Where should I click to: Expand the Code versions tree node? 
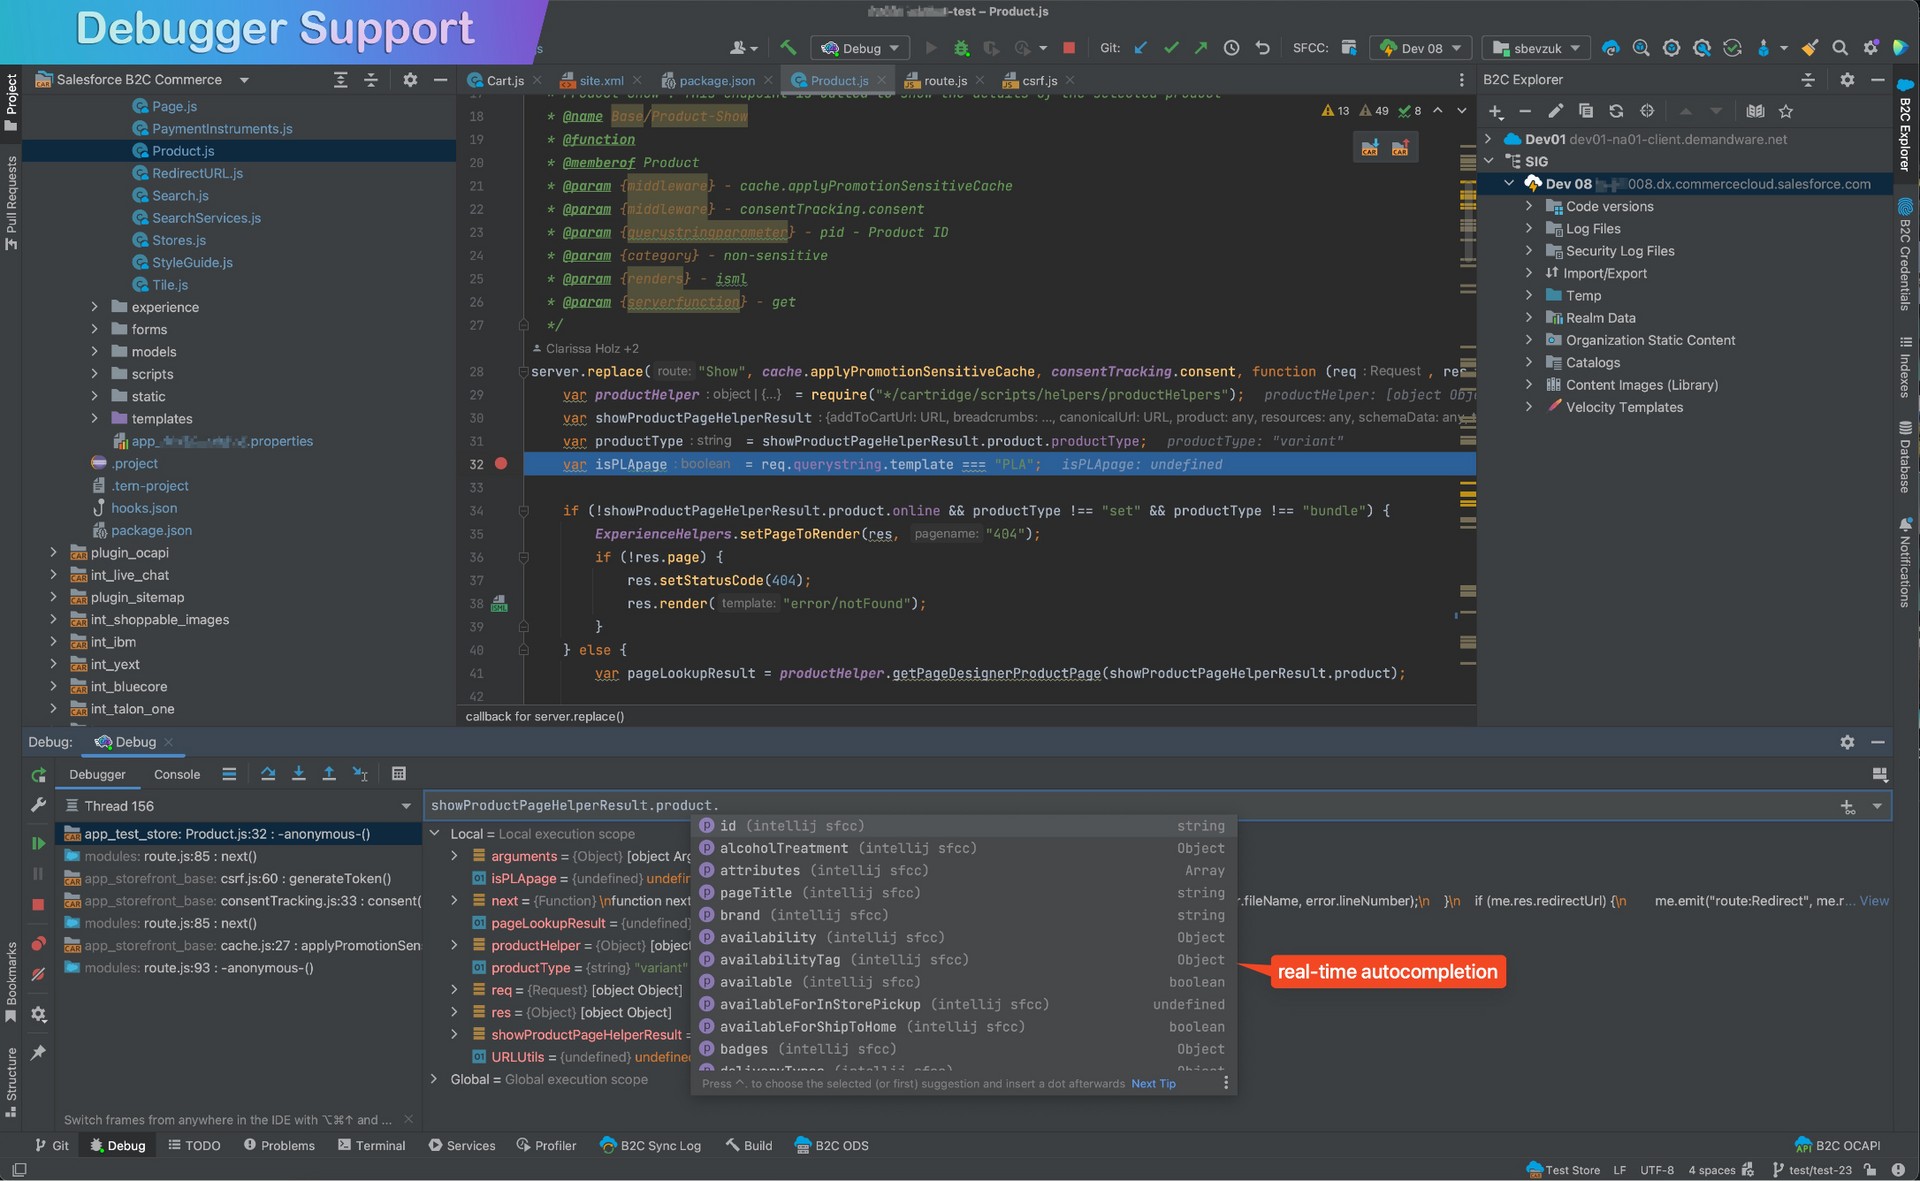1529,206
